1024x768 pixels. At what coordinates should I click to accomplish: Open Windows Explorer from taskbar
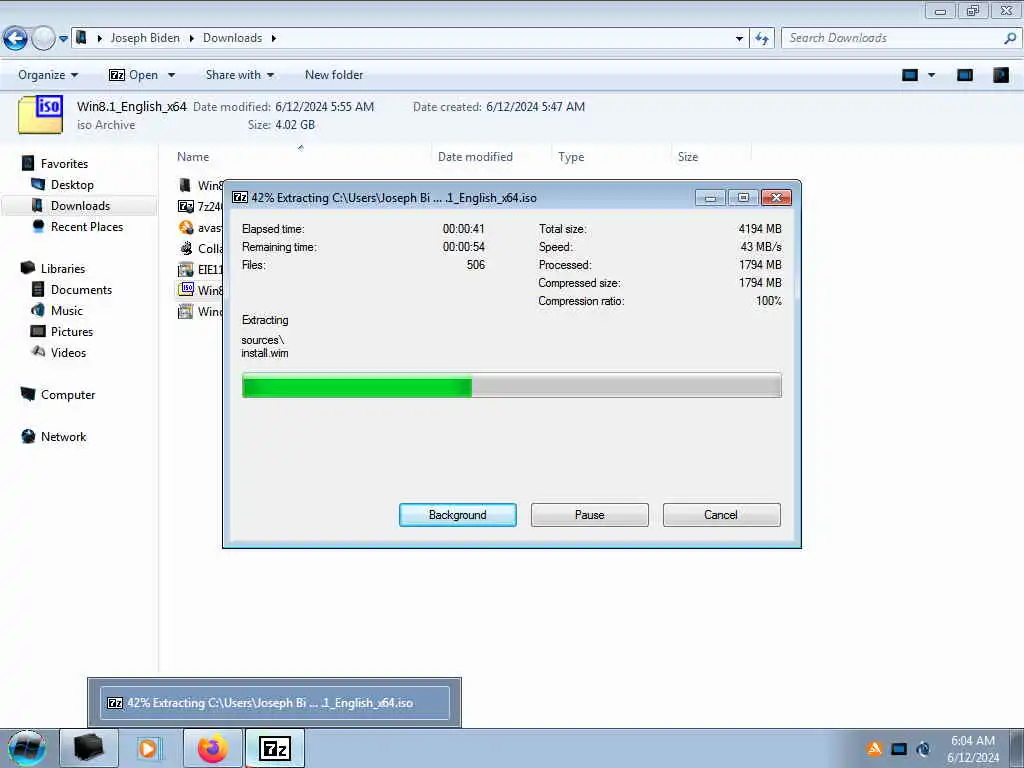click(x=89, y=748)
